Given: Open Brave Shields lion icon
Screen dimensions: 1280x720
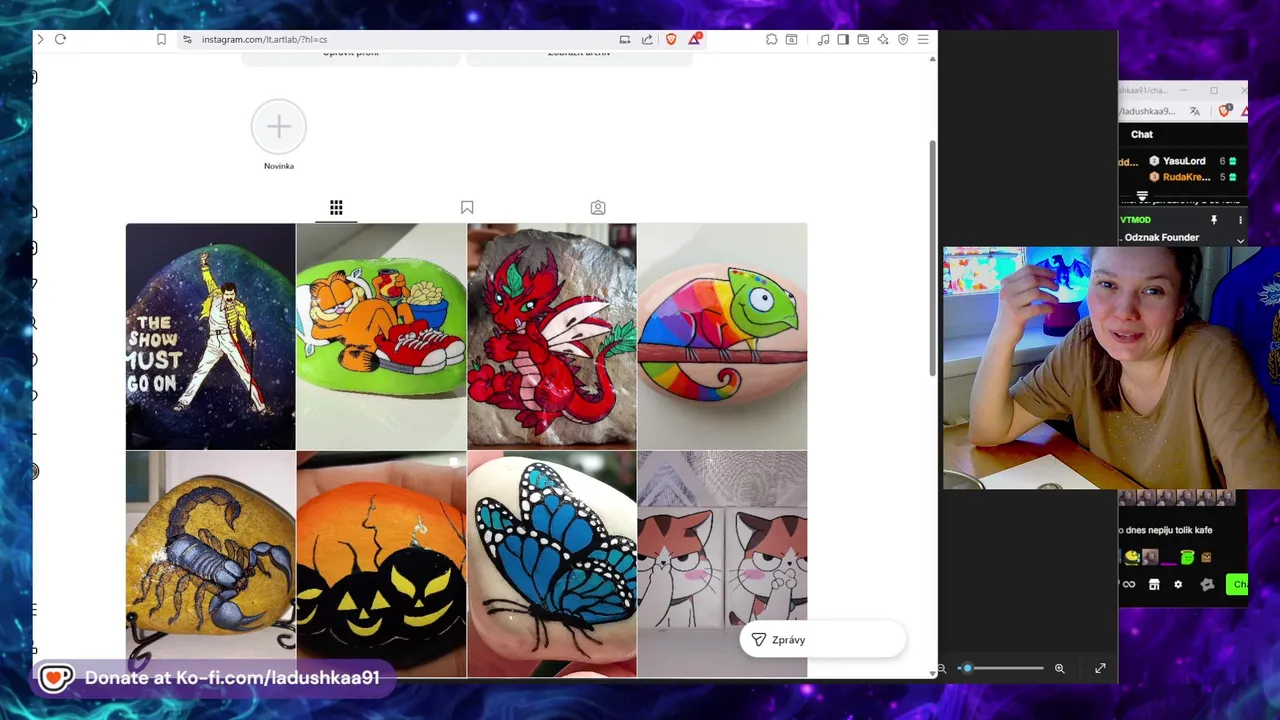Looking at the screenshot, I should pyautogui.click(x=671, y=39).
